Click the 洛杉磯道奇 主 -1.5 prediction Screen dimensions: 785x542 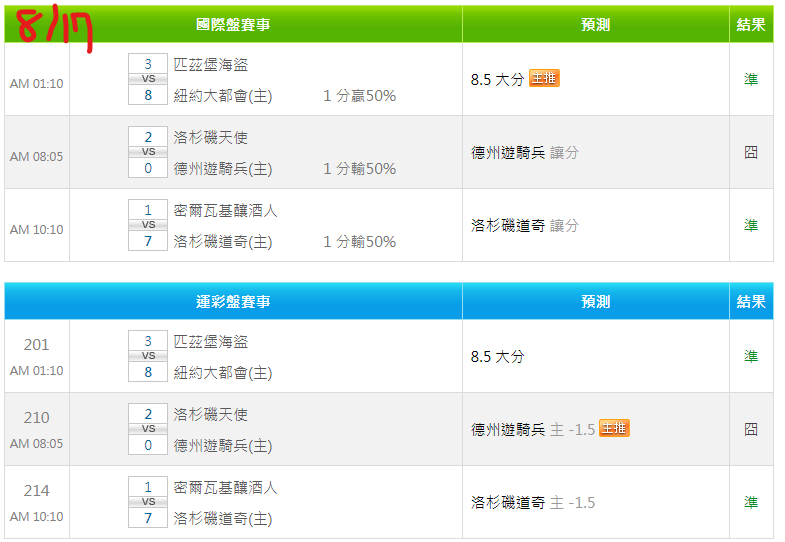(533, 503)
